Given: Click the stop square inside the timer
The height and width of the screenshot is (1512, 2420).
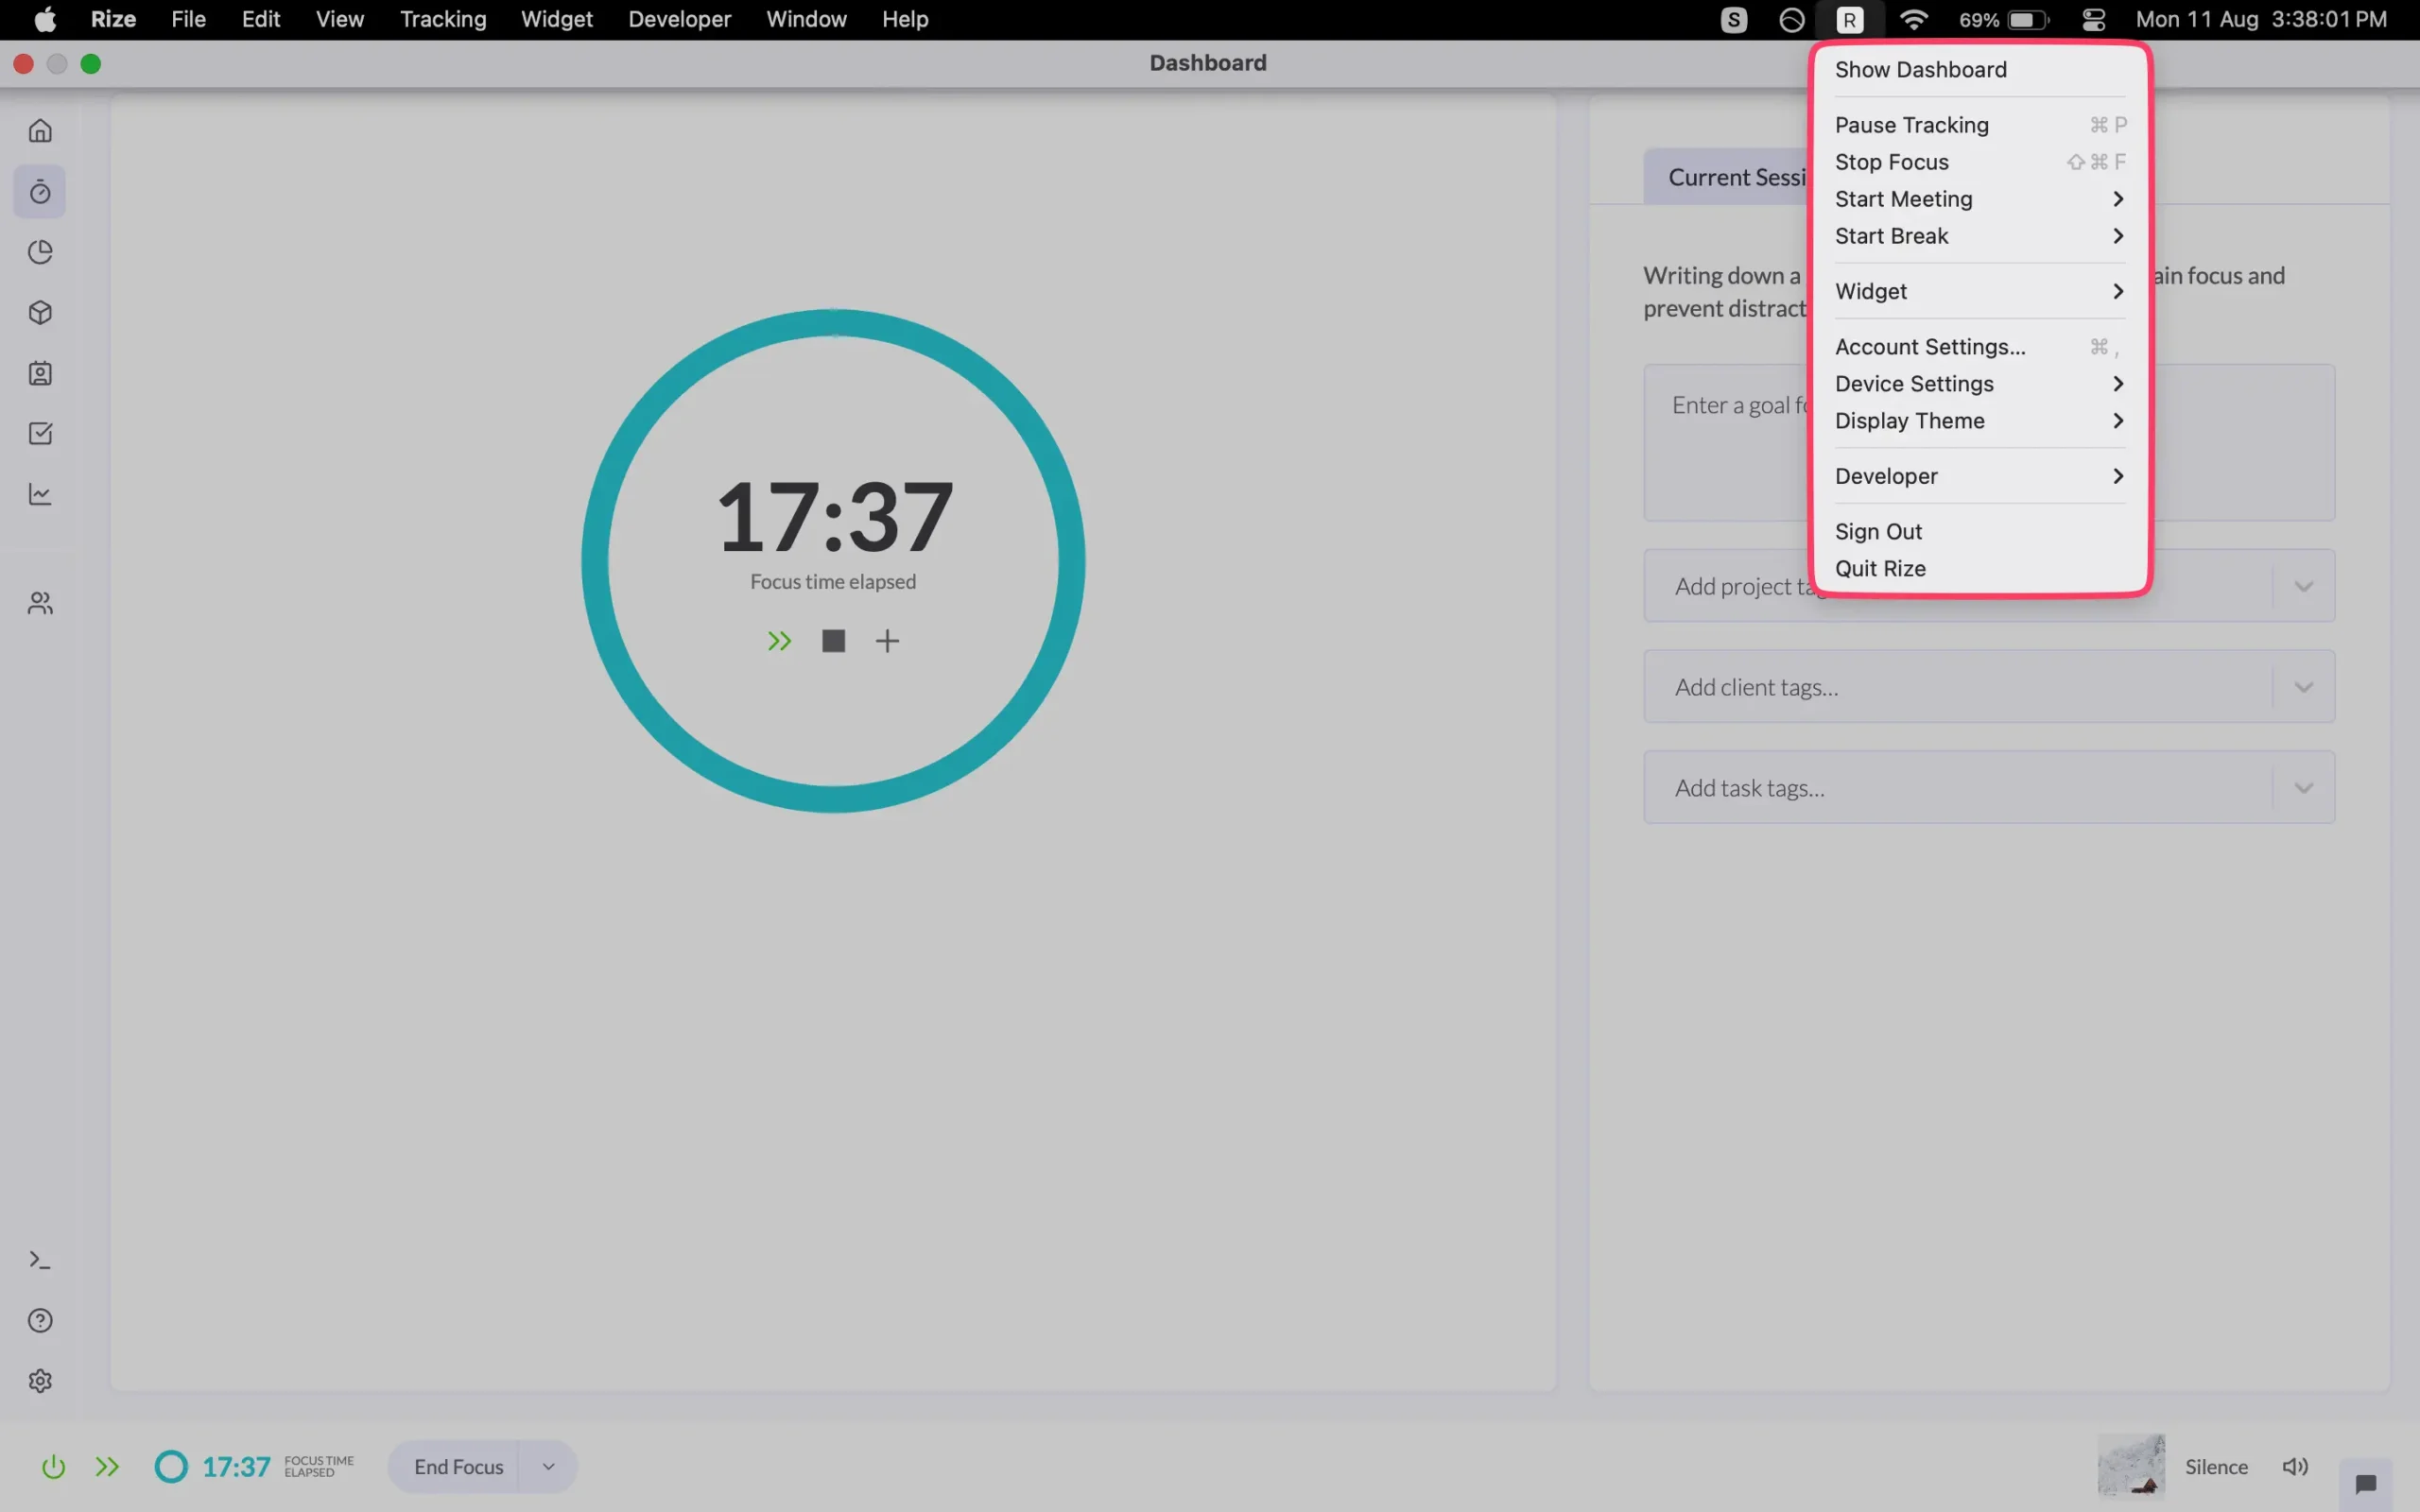Looking at the screenshot, I should point(833,641).
